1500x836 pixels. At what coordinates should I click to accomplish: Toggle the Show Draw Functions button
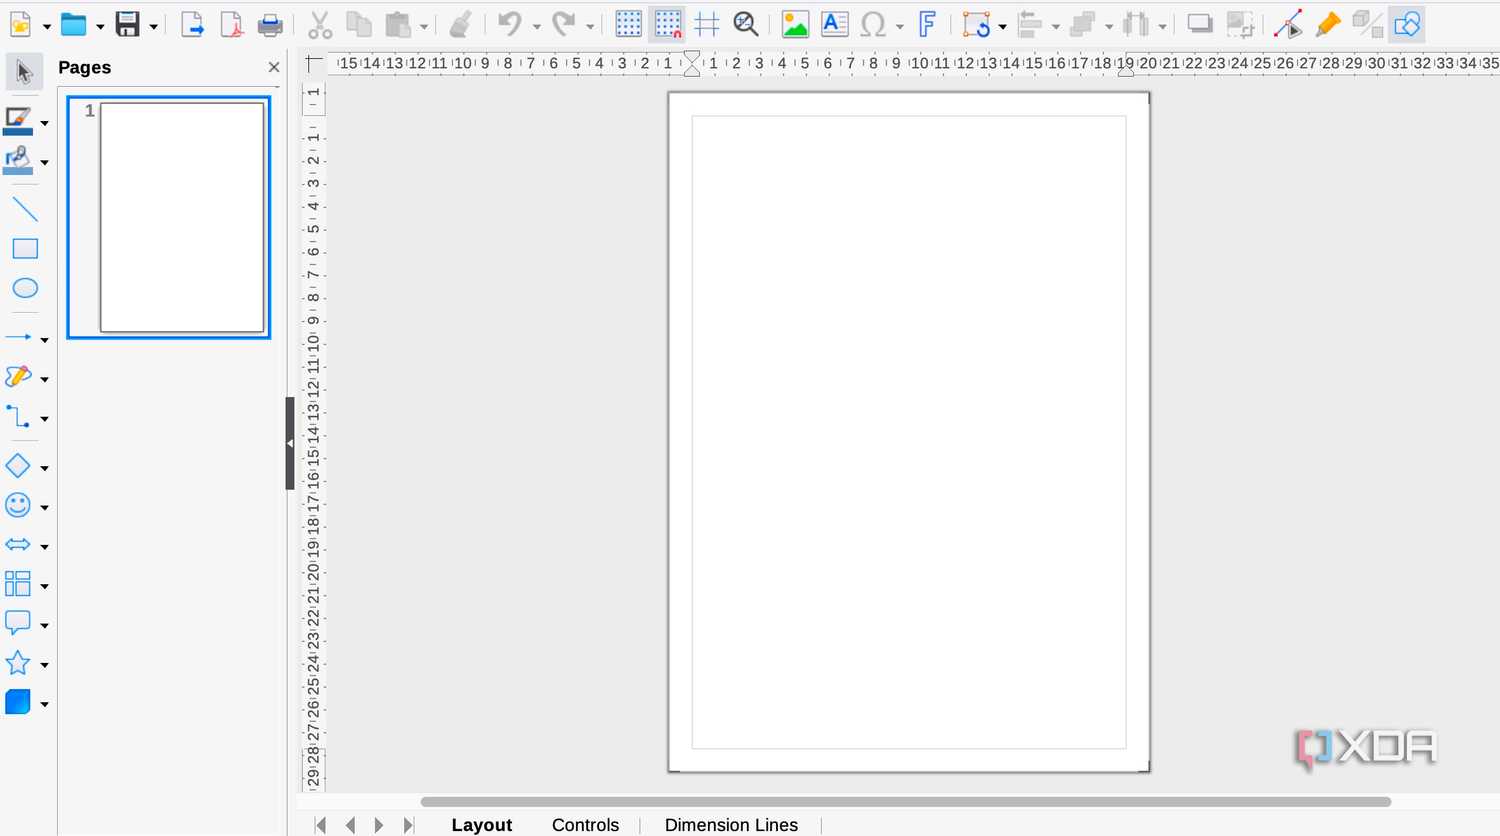(x=1407, y=25)
